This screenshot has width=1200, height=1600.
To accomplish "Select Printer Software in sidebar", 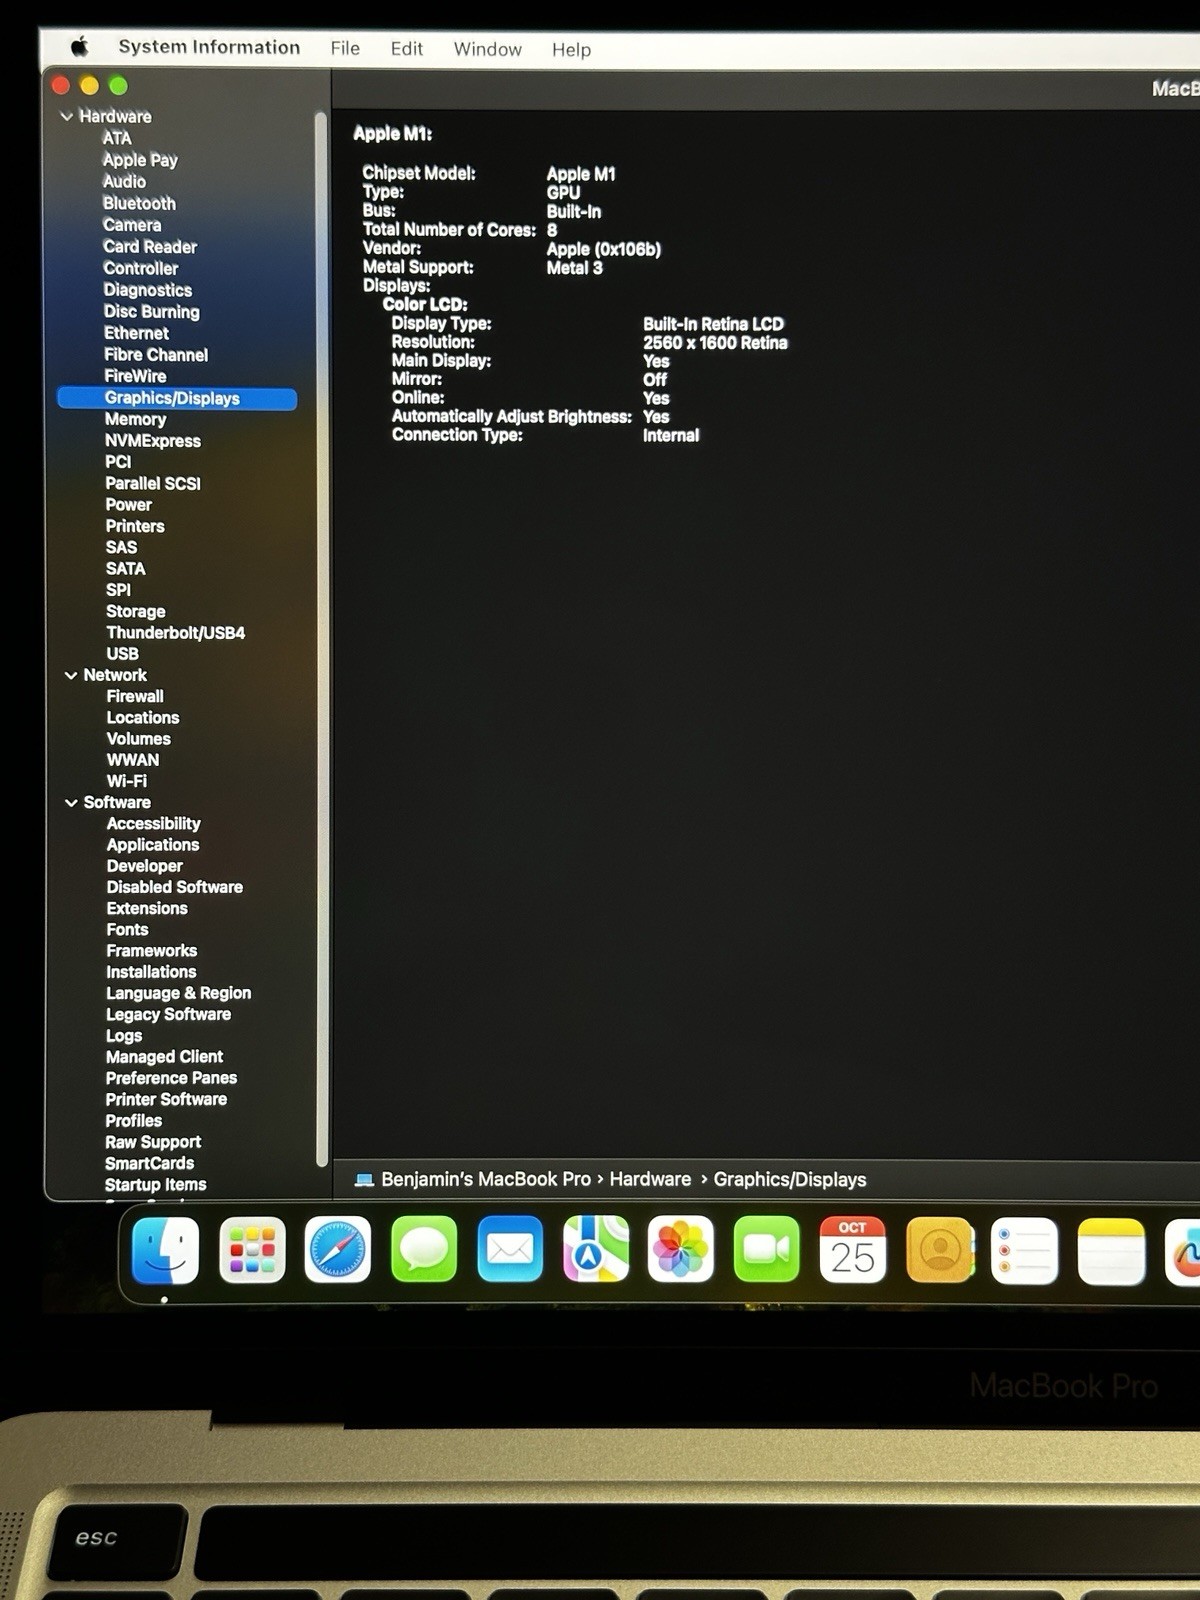I will [x=166, y=1099].
